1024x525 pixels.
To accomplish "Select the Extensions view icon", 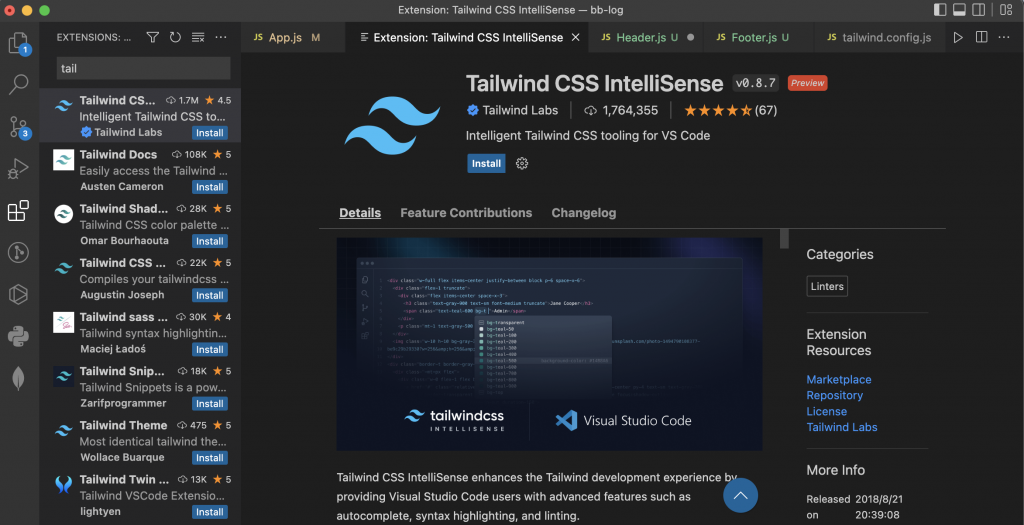I will (18, 211).
